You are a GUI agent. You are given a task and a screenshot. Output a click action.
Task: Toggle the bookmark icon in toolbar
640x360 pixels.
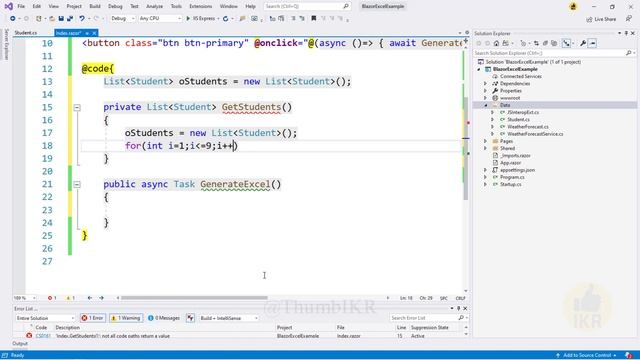click(x=313, y=18)
